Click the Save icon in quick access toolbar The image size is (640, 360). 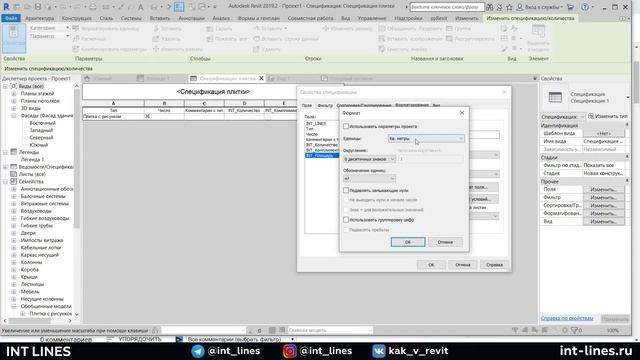pos(38,7)
